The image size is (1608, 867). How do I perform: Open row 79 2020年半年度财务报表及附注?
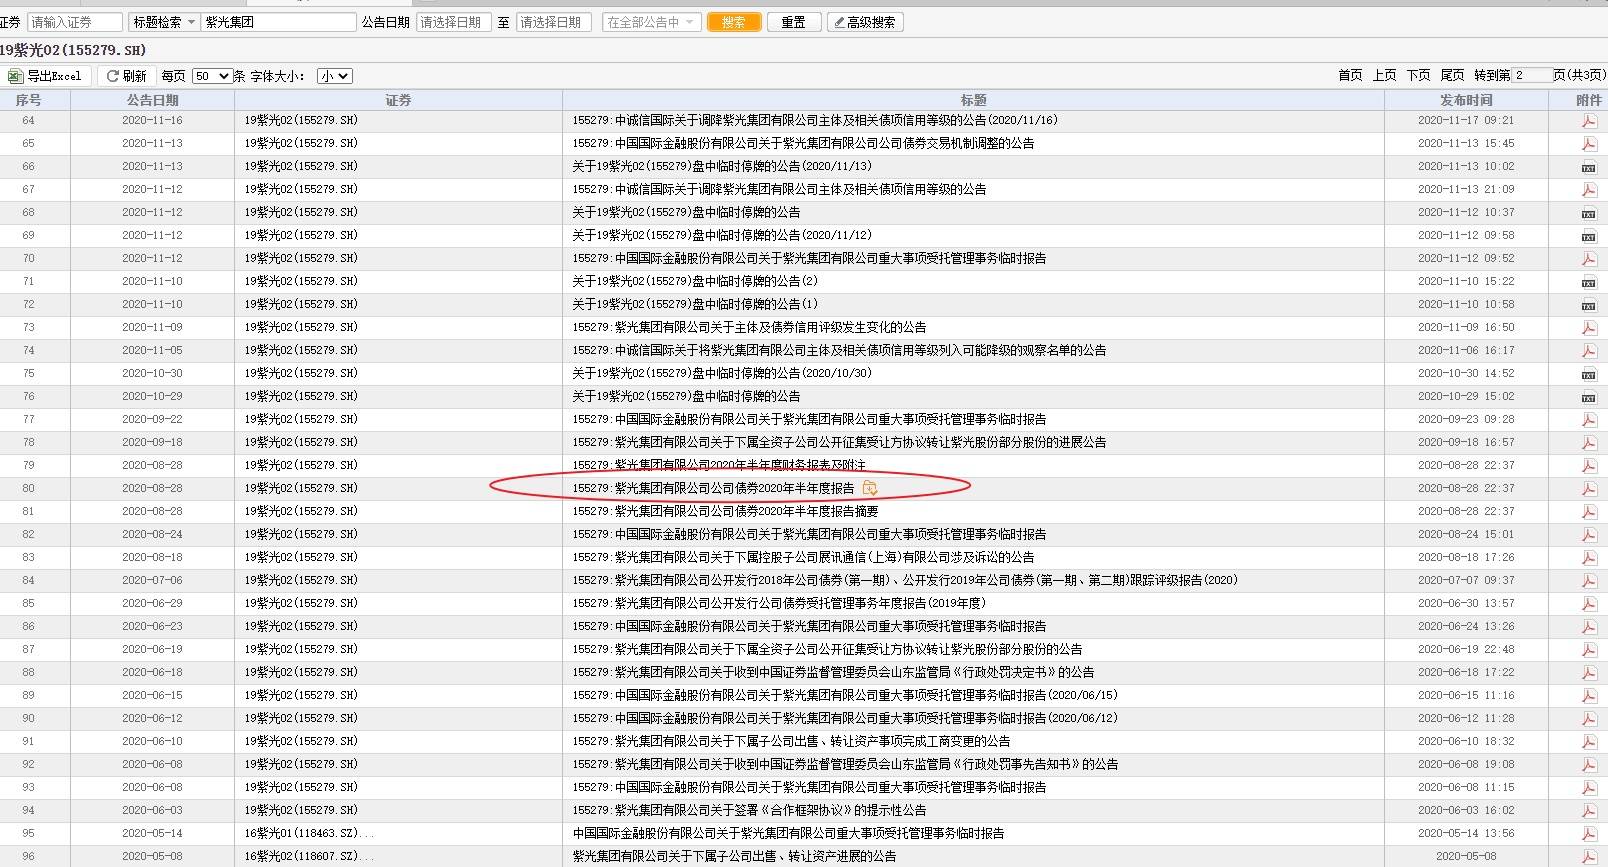click(719, 466)
